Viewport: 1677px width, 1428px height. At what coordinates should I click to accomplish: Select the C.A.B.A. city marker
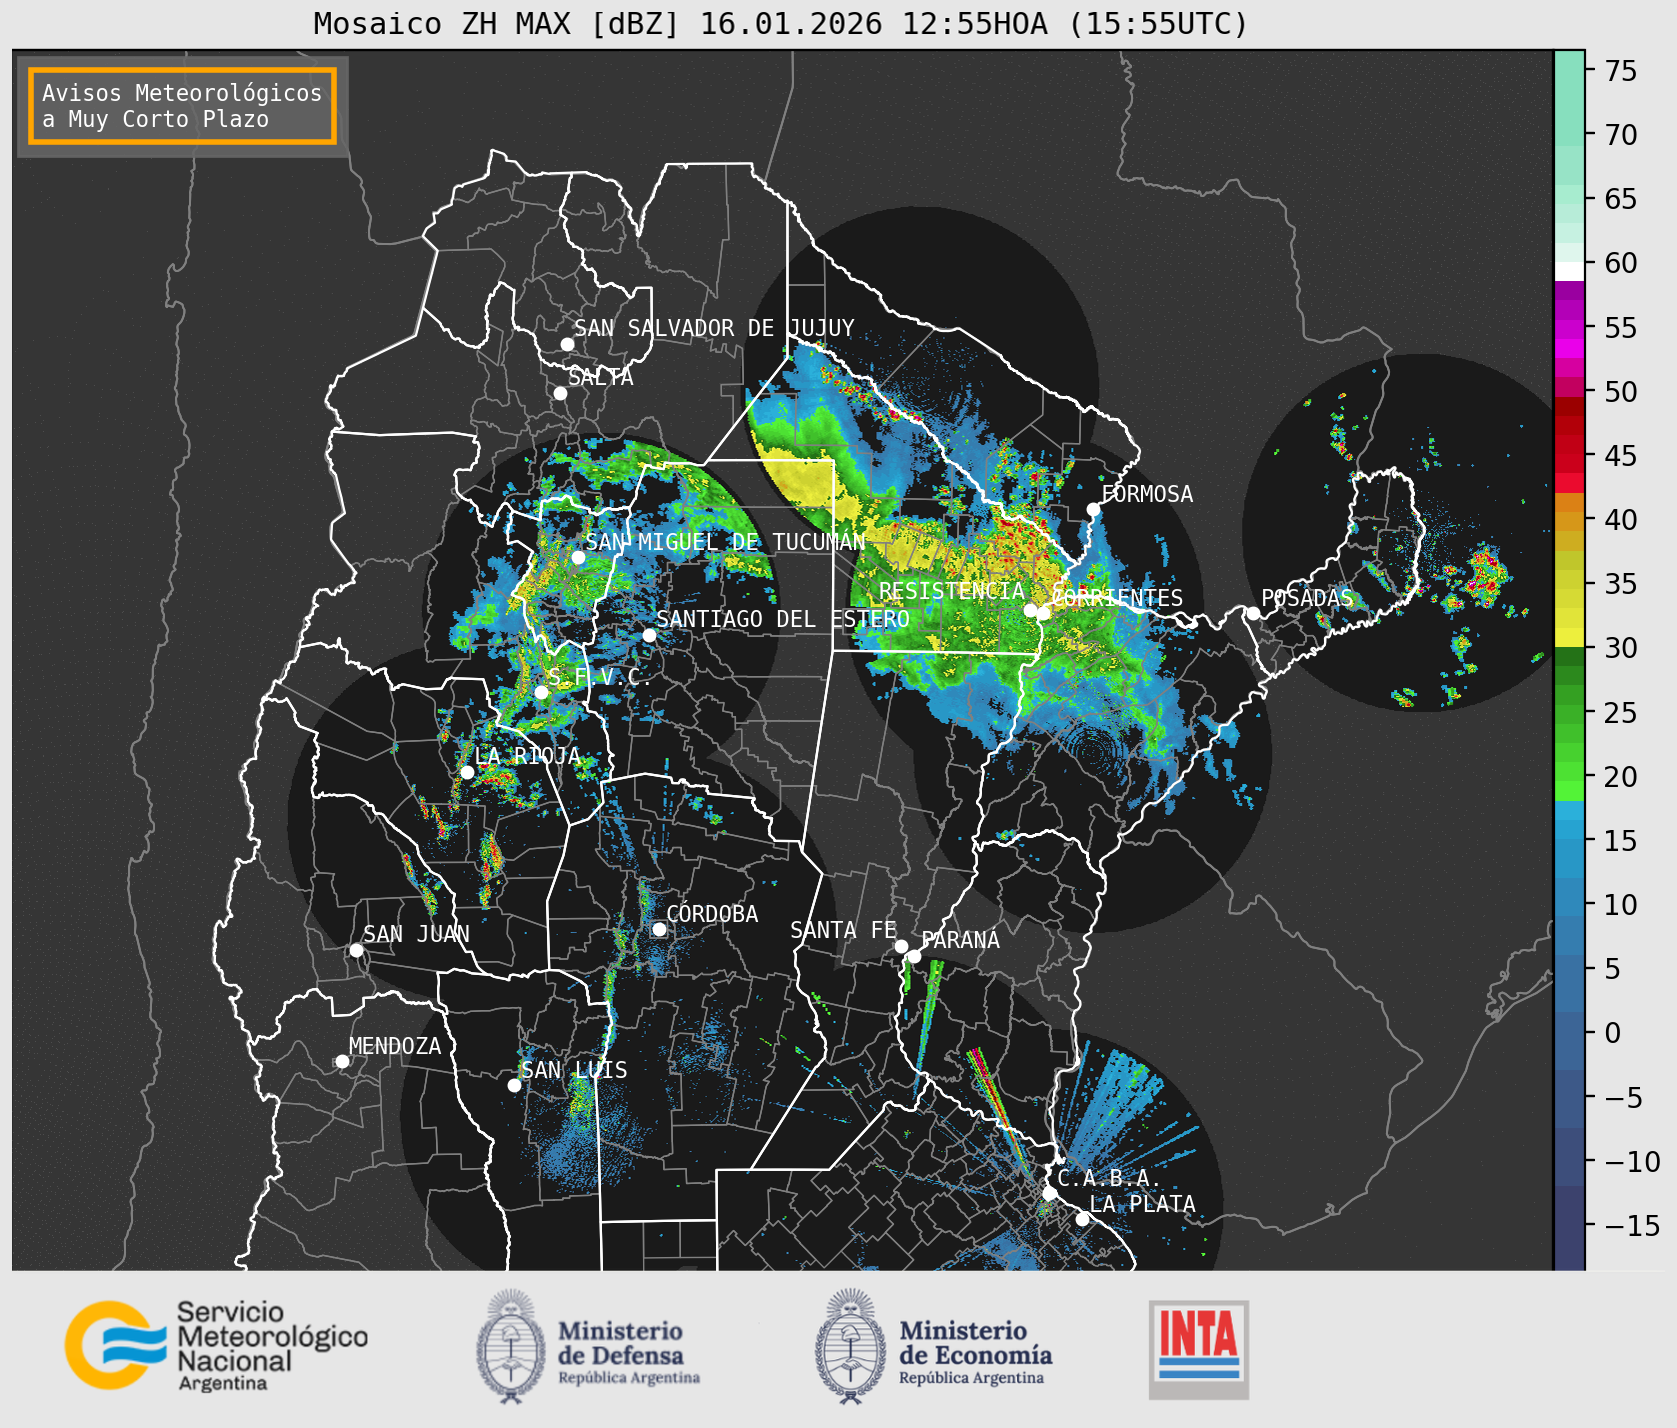[x=1049, y=1193]
